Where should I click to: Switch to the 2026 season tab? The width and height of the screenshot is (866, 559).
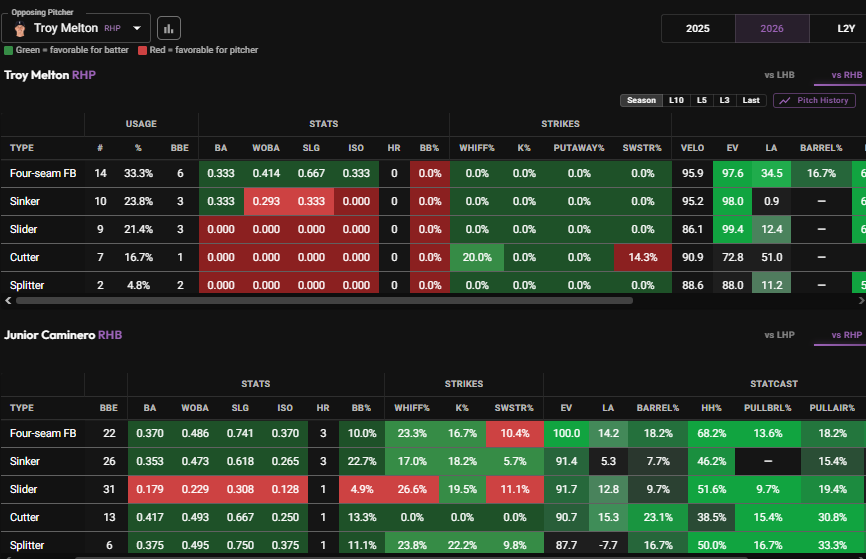772,29
